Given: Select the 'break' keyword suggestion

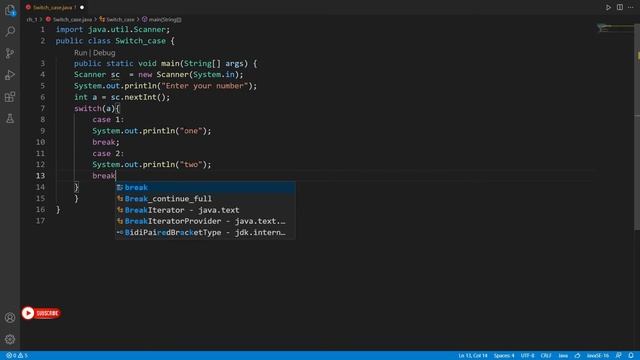Looking at the screenshot, I should click(205, 187).
